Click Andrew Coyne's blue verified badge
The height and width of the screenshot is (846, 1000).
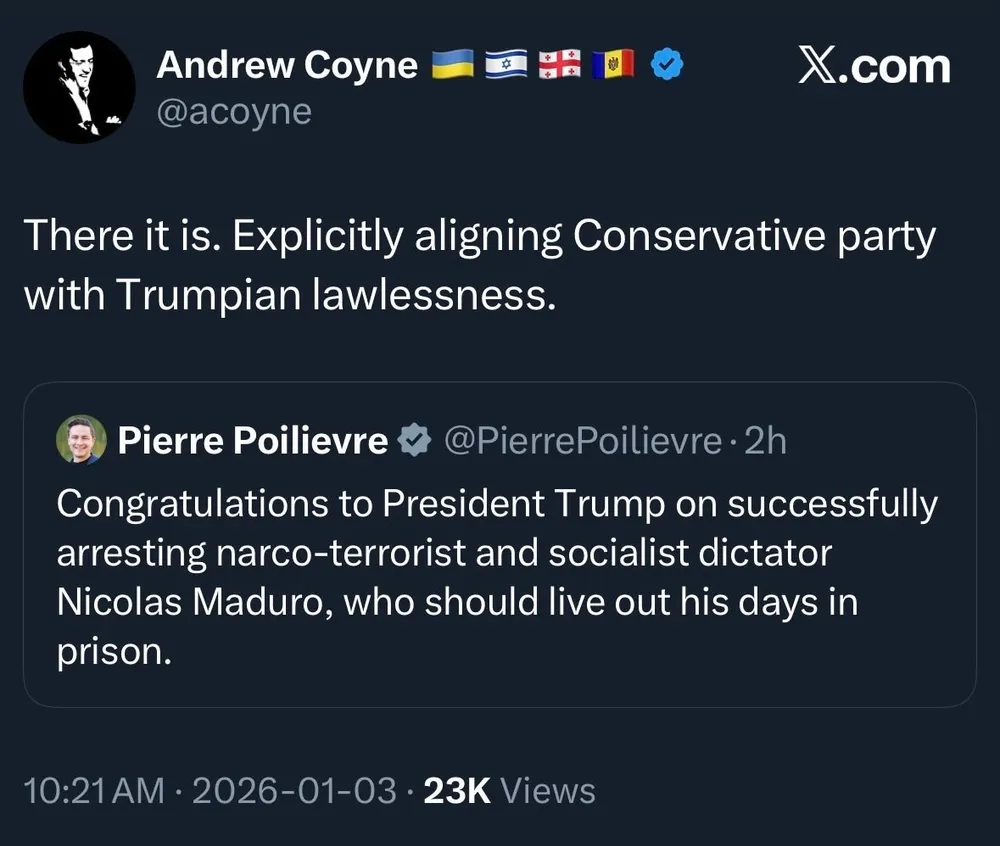[666, 66]
